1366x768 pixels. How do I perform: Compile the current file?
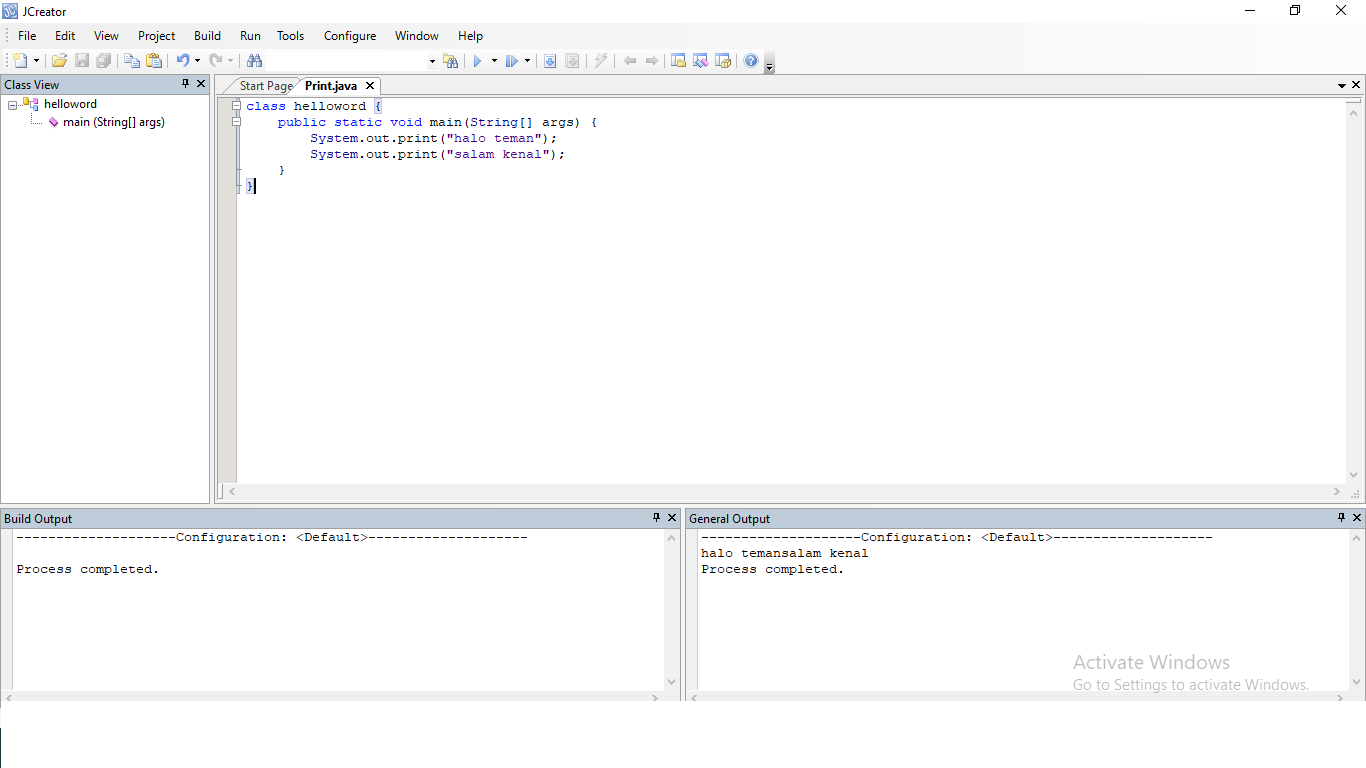(x=550, y=60)
